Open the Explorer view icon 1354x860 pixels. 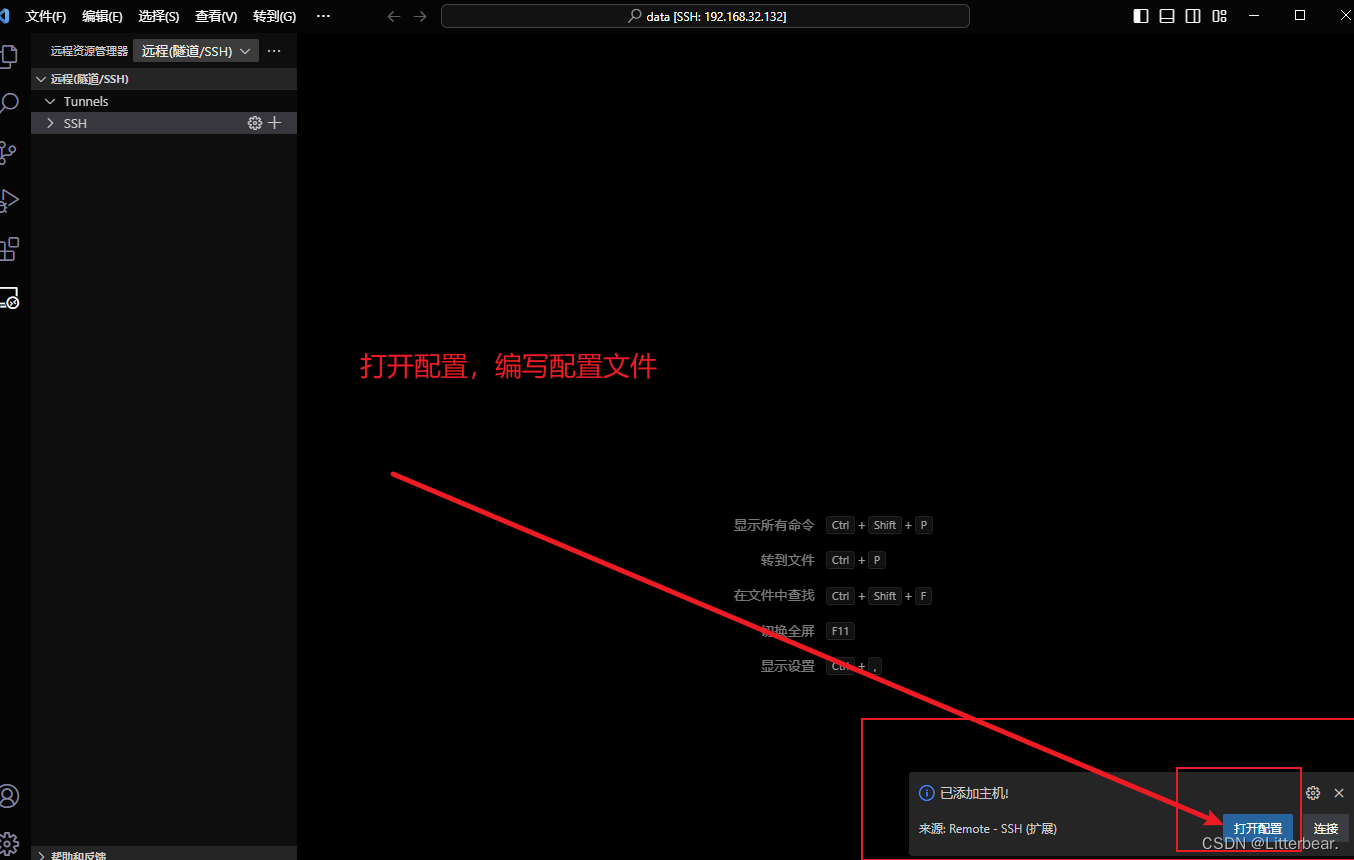[10, 57]
